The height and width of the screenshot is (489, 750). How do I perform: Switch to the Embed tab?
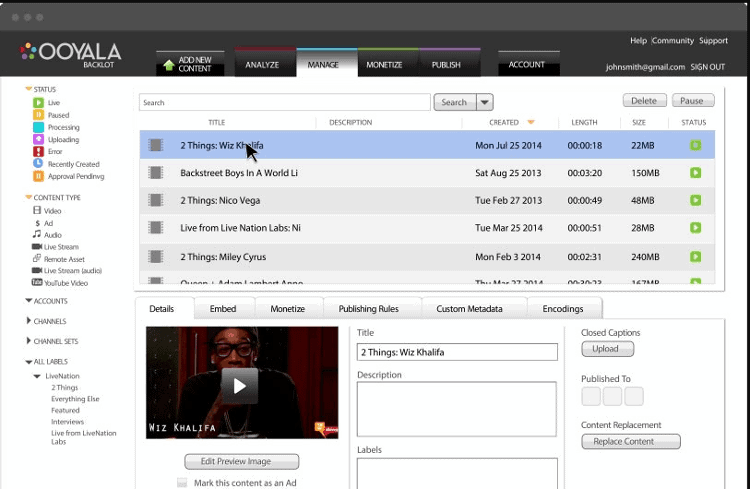[223, 309]
